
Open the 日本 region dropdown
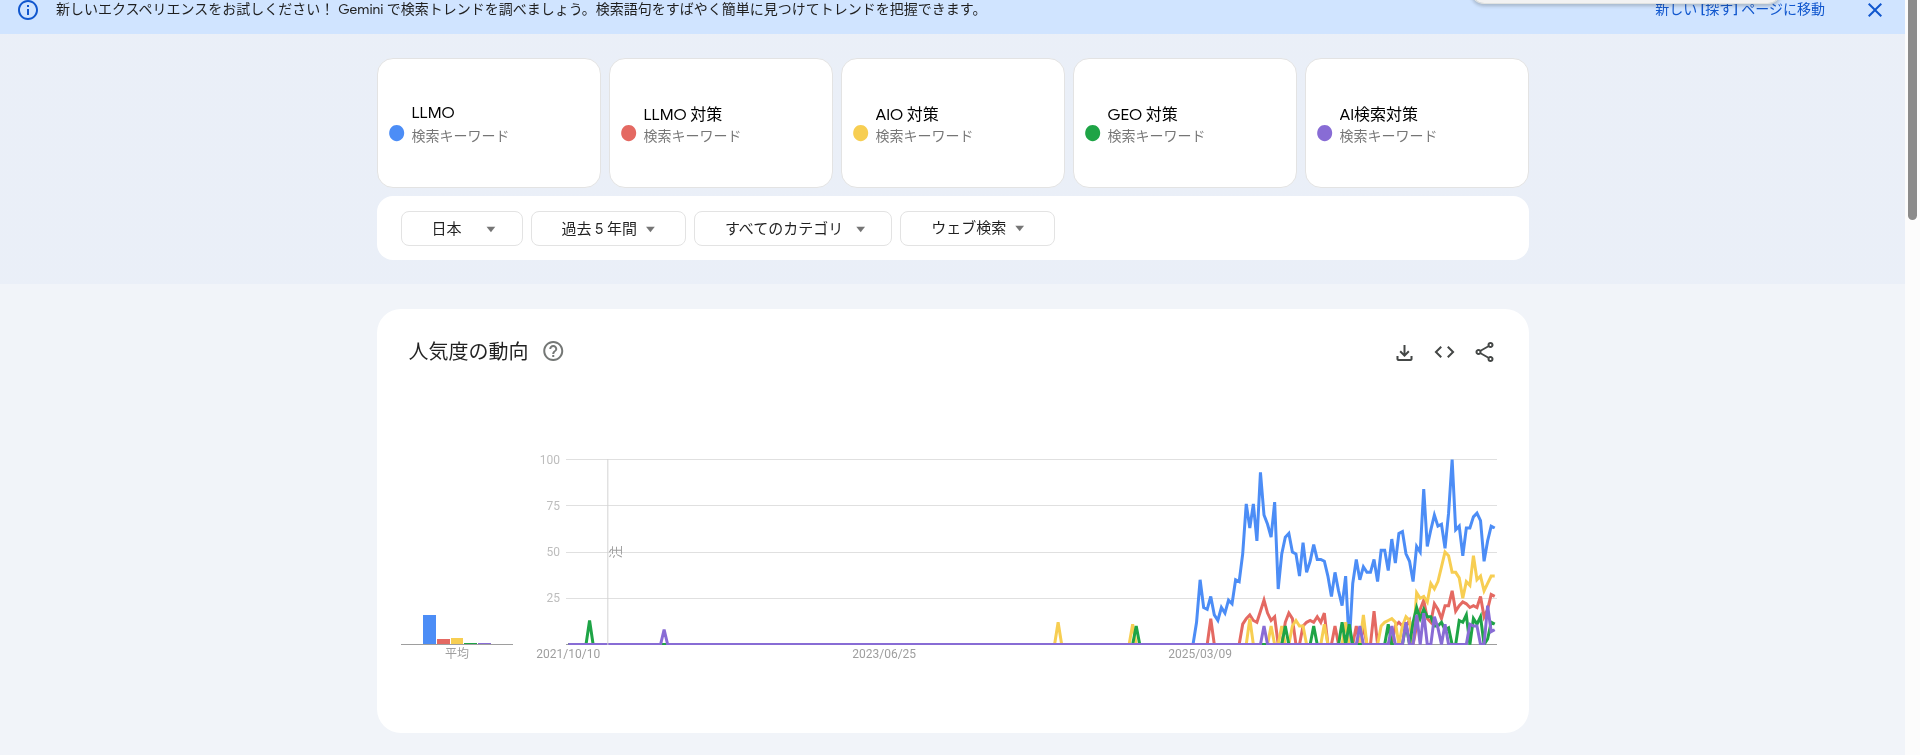(x=462, y=228)
